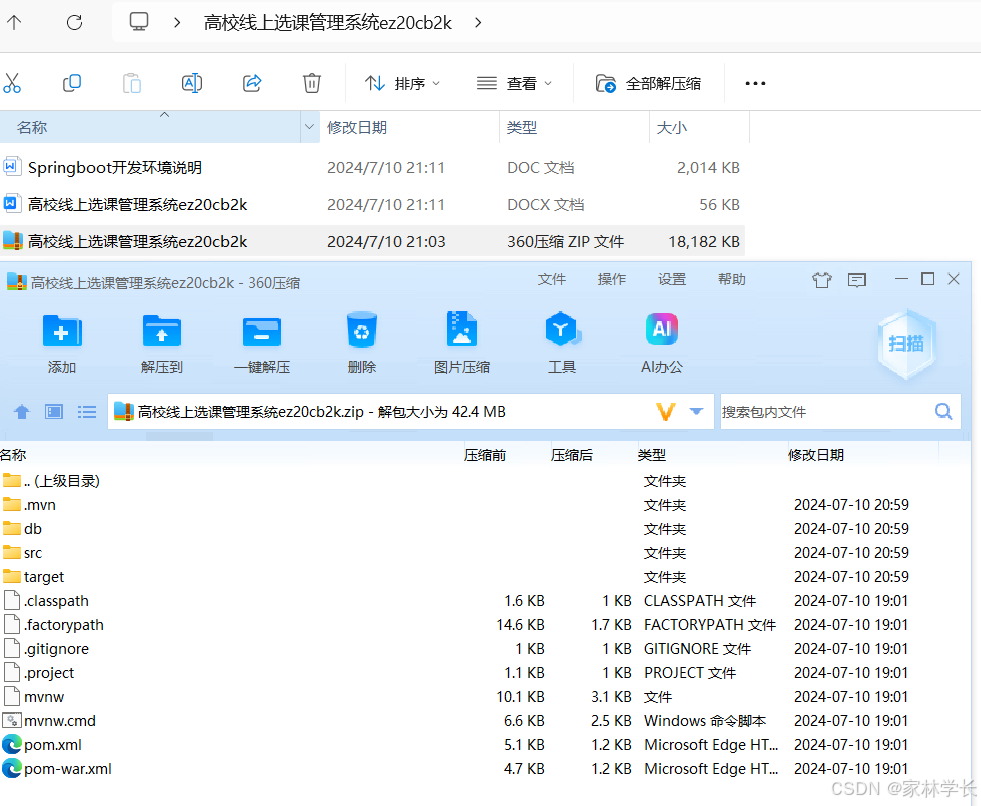Viewport: 981px width, 806px height.
Task: Switch to thumbnail view icon in 360压缩
Action: pos(54,412)
